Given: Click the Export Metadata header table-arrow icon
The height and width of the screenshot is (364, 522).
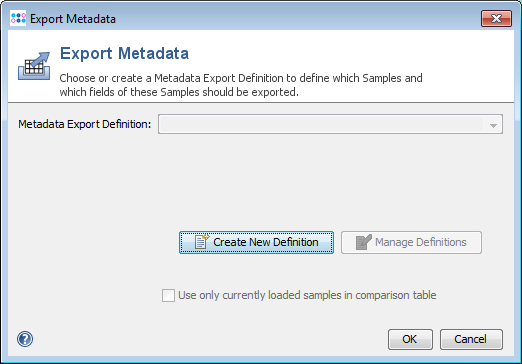Looking at the screenshot, I should [34, 66].
